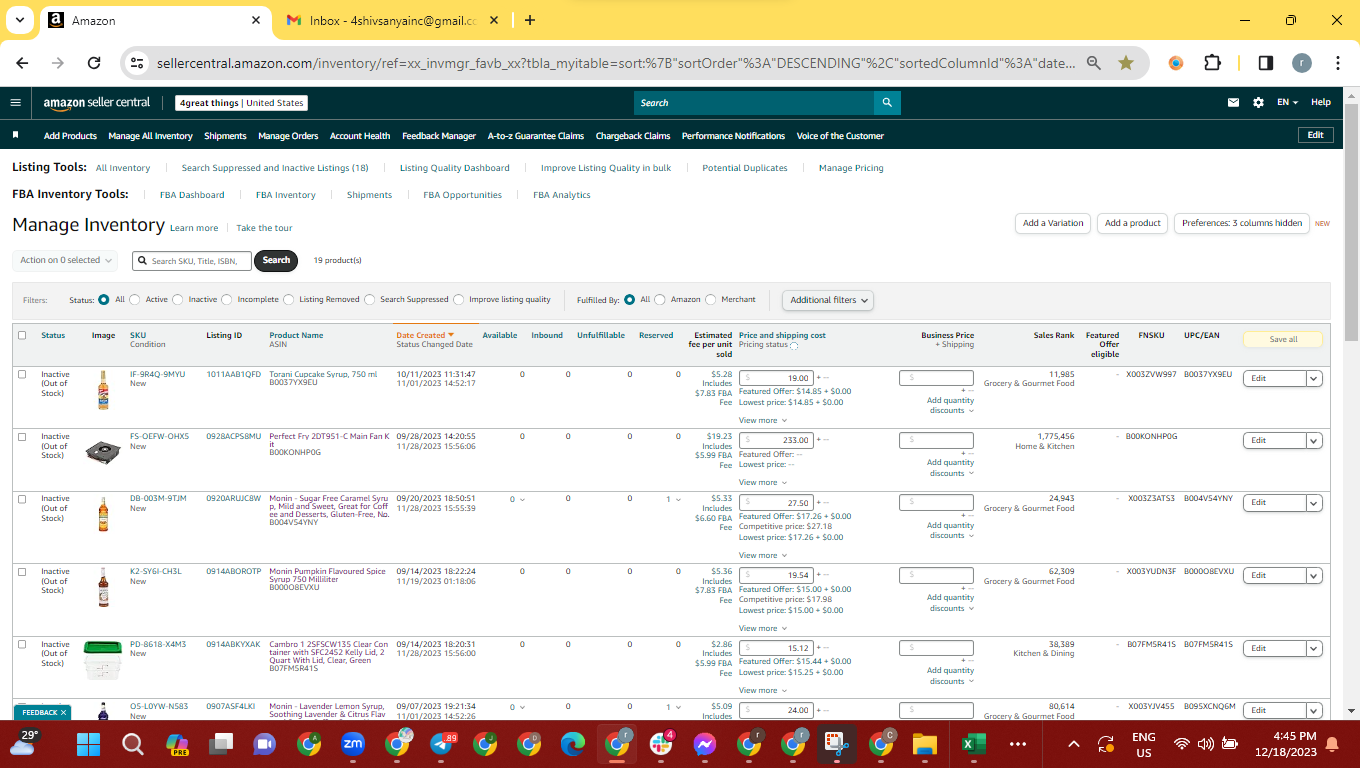Open Help in the top bar
Viewport: 1360px width, 768px height.
pos(1321,102)
